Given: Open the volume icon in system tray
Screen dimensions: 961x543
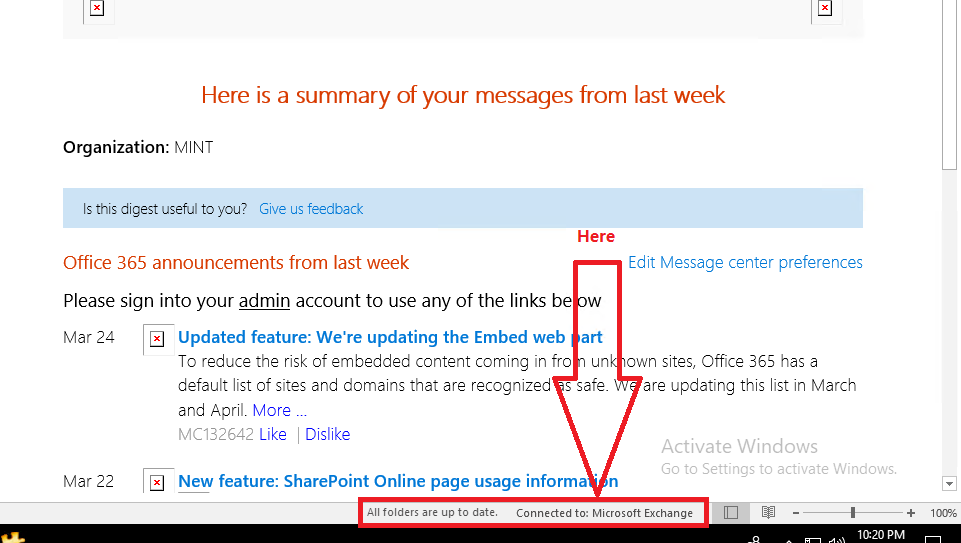Looking at the screenshot, I should point(836,540).
